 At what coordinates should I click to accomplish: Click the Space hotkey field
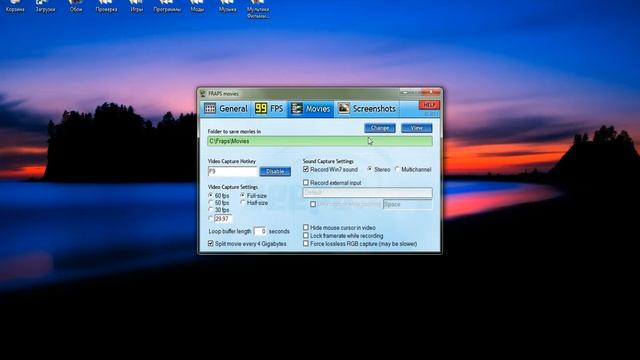[407, 204]
